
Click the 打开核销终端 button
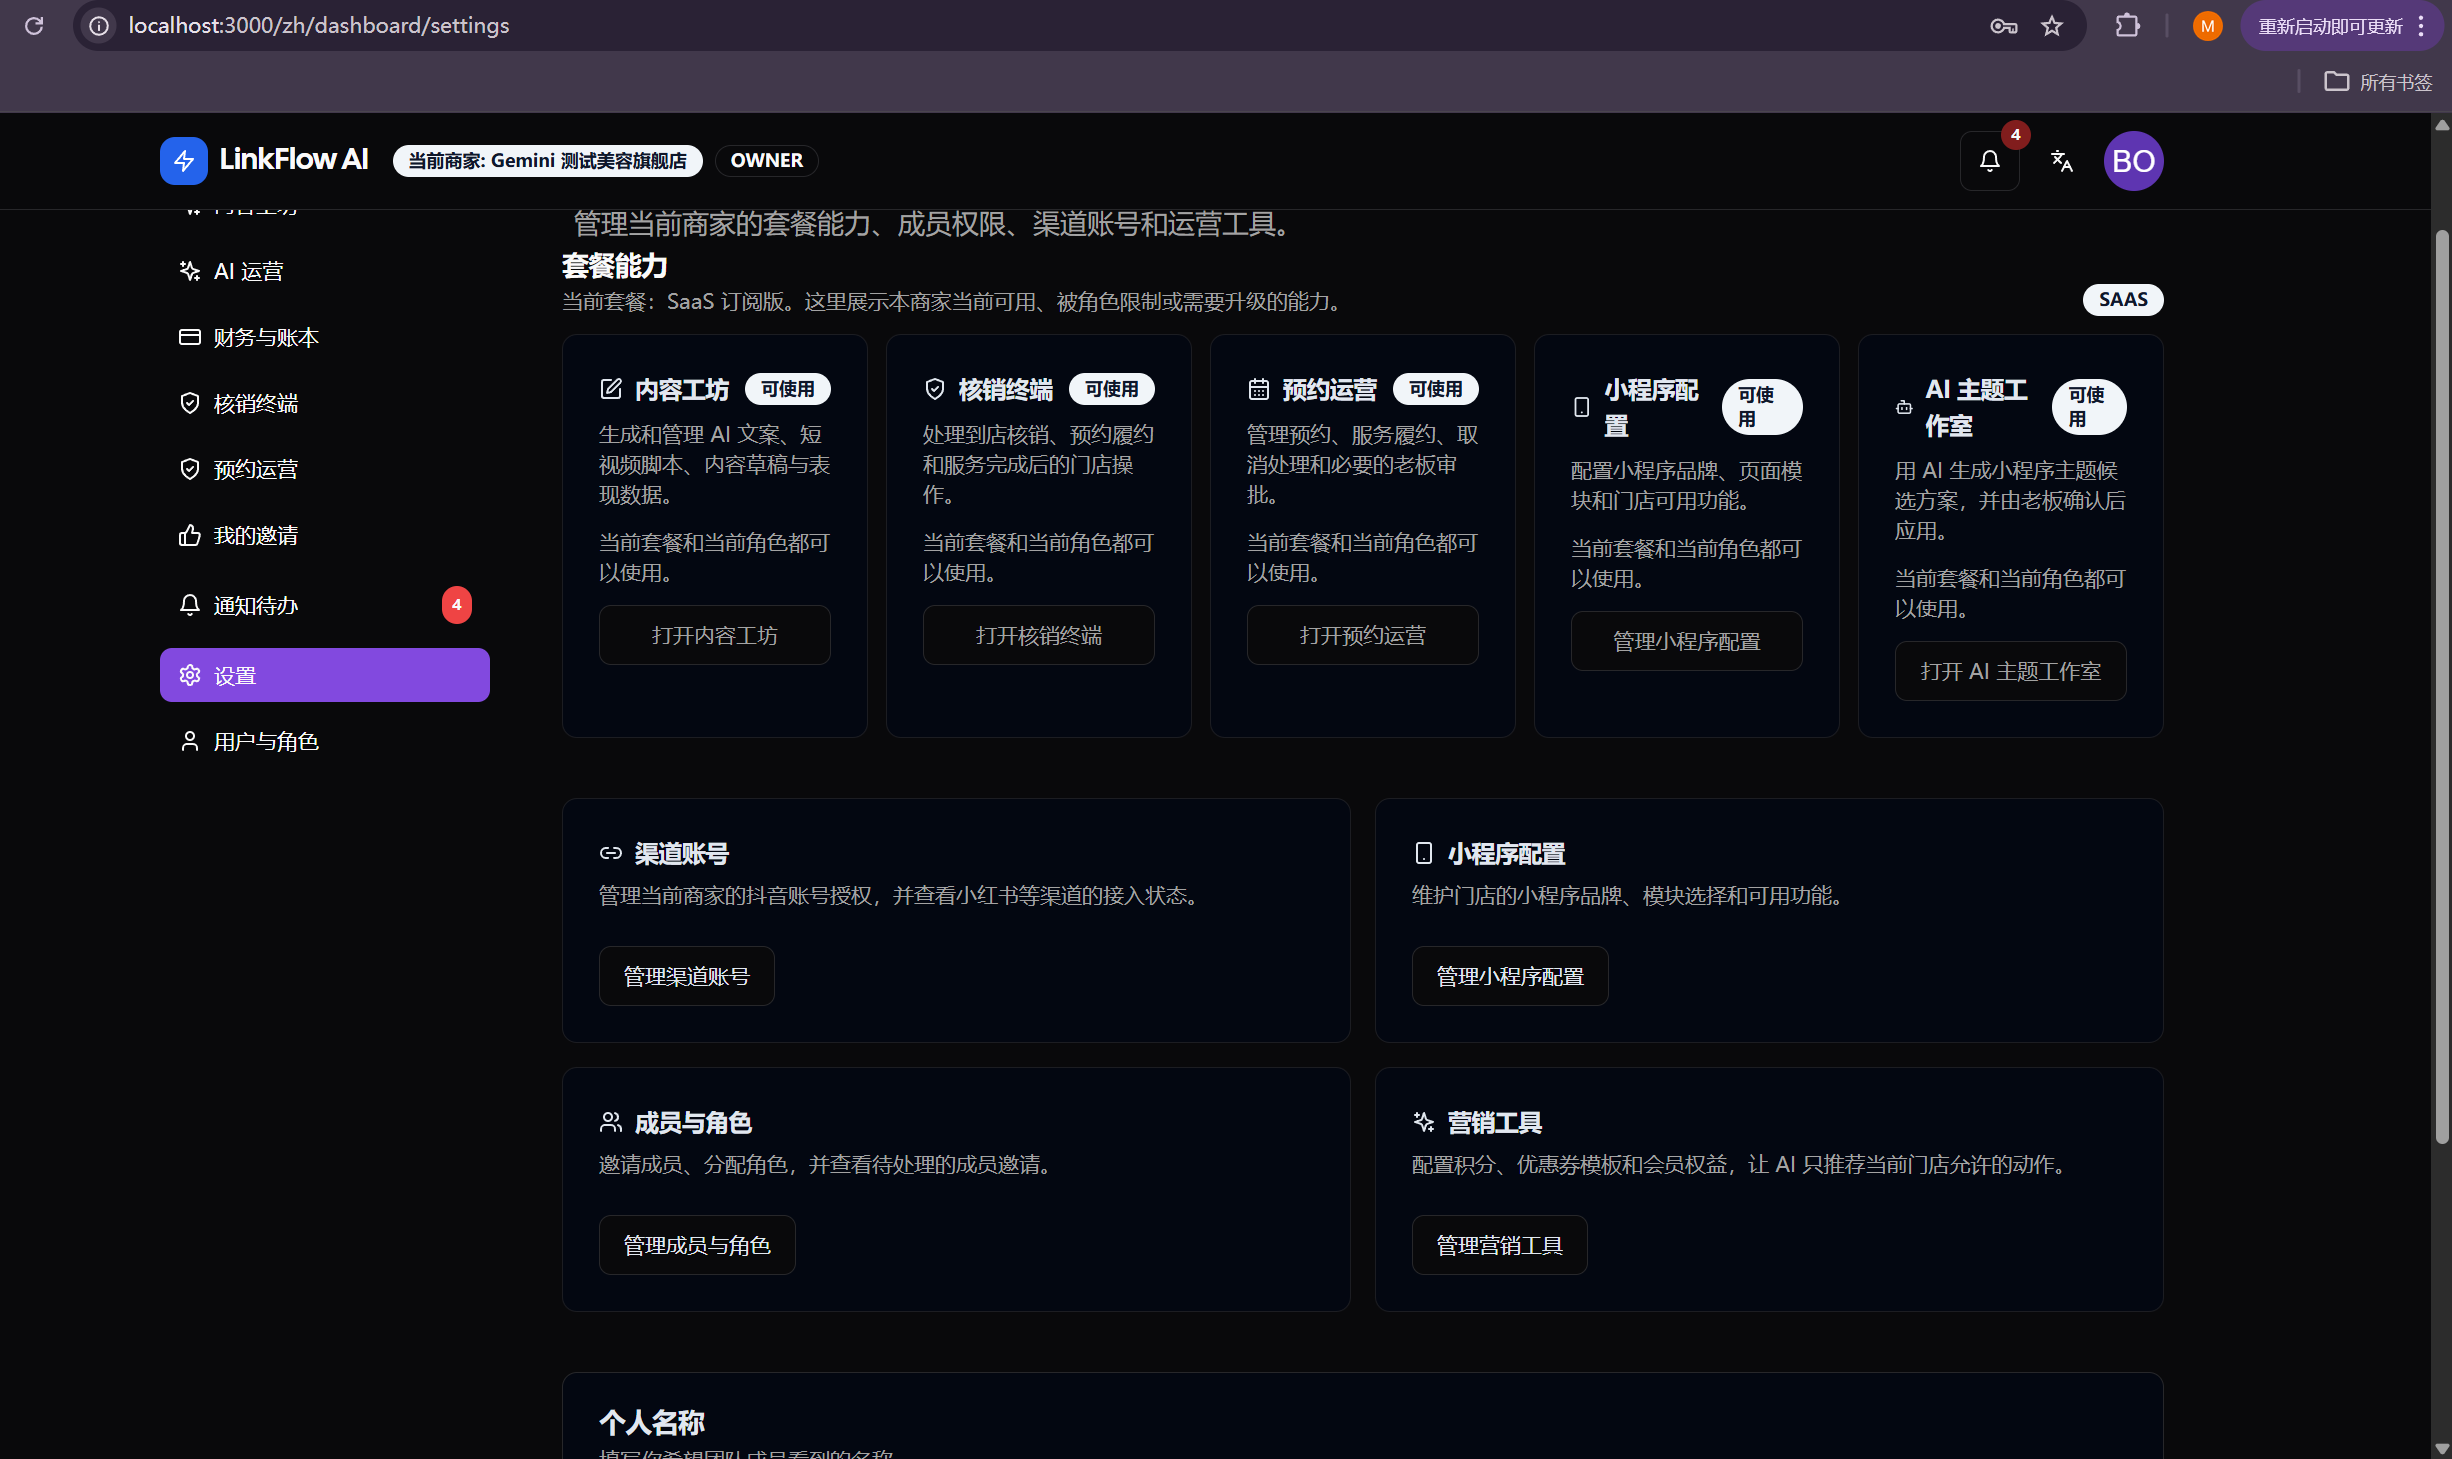[x=1039, y=635]
